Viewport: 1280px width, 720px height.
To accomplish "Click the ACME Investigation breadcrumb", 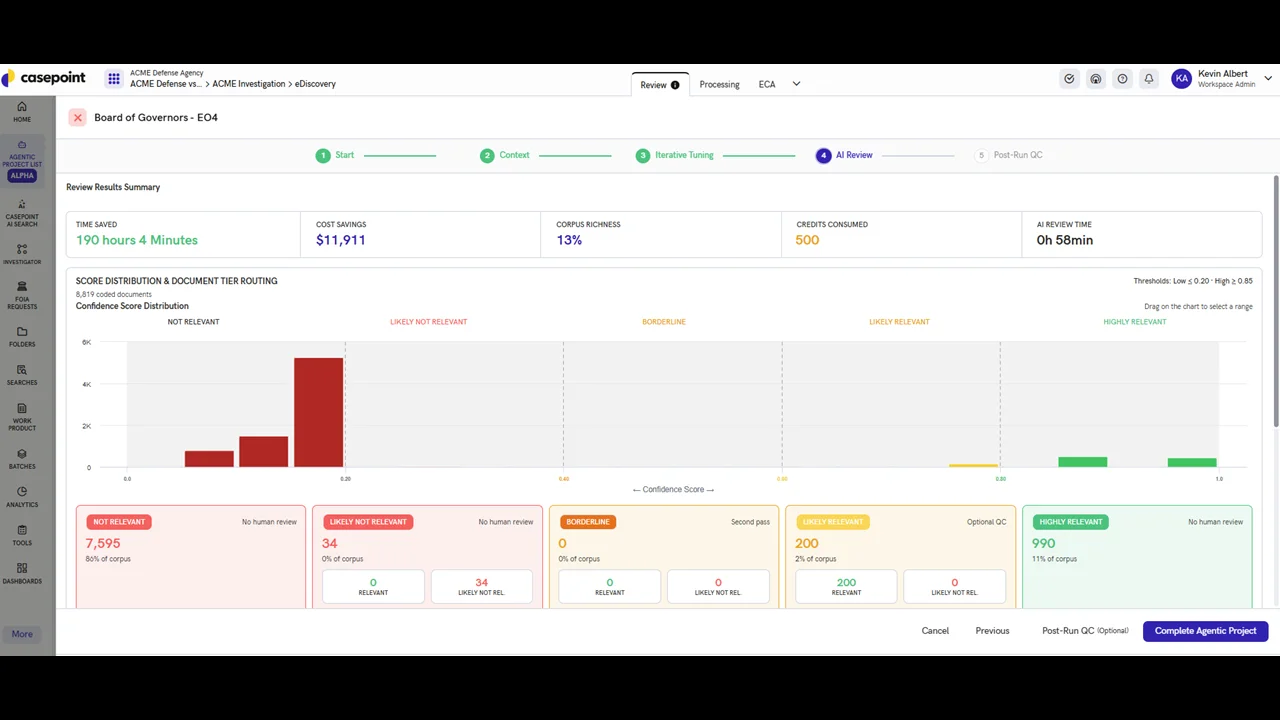I will (x=249, y=84).
